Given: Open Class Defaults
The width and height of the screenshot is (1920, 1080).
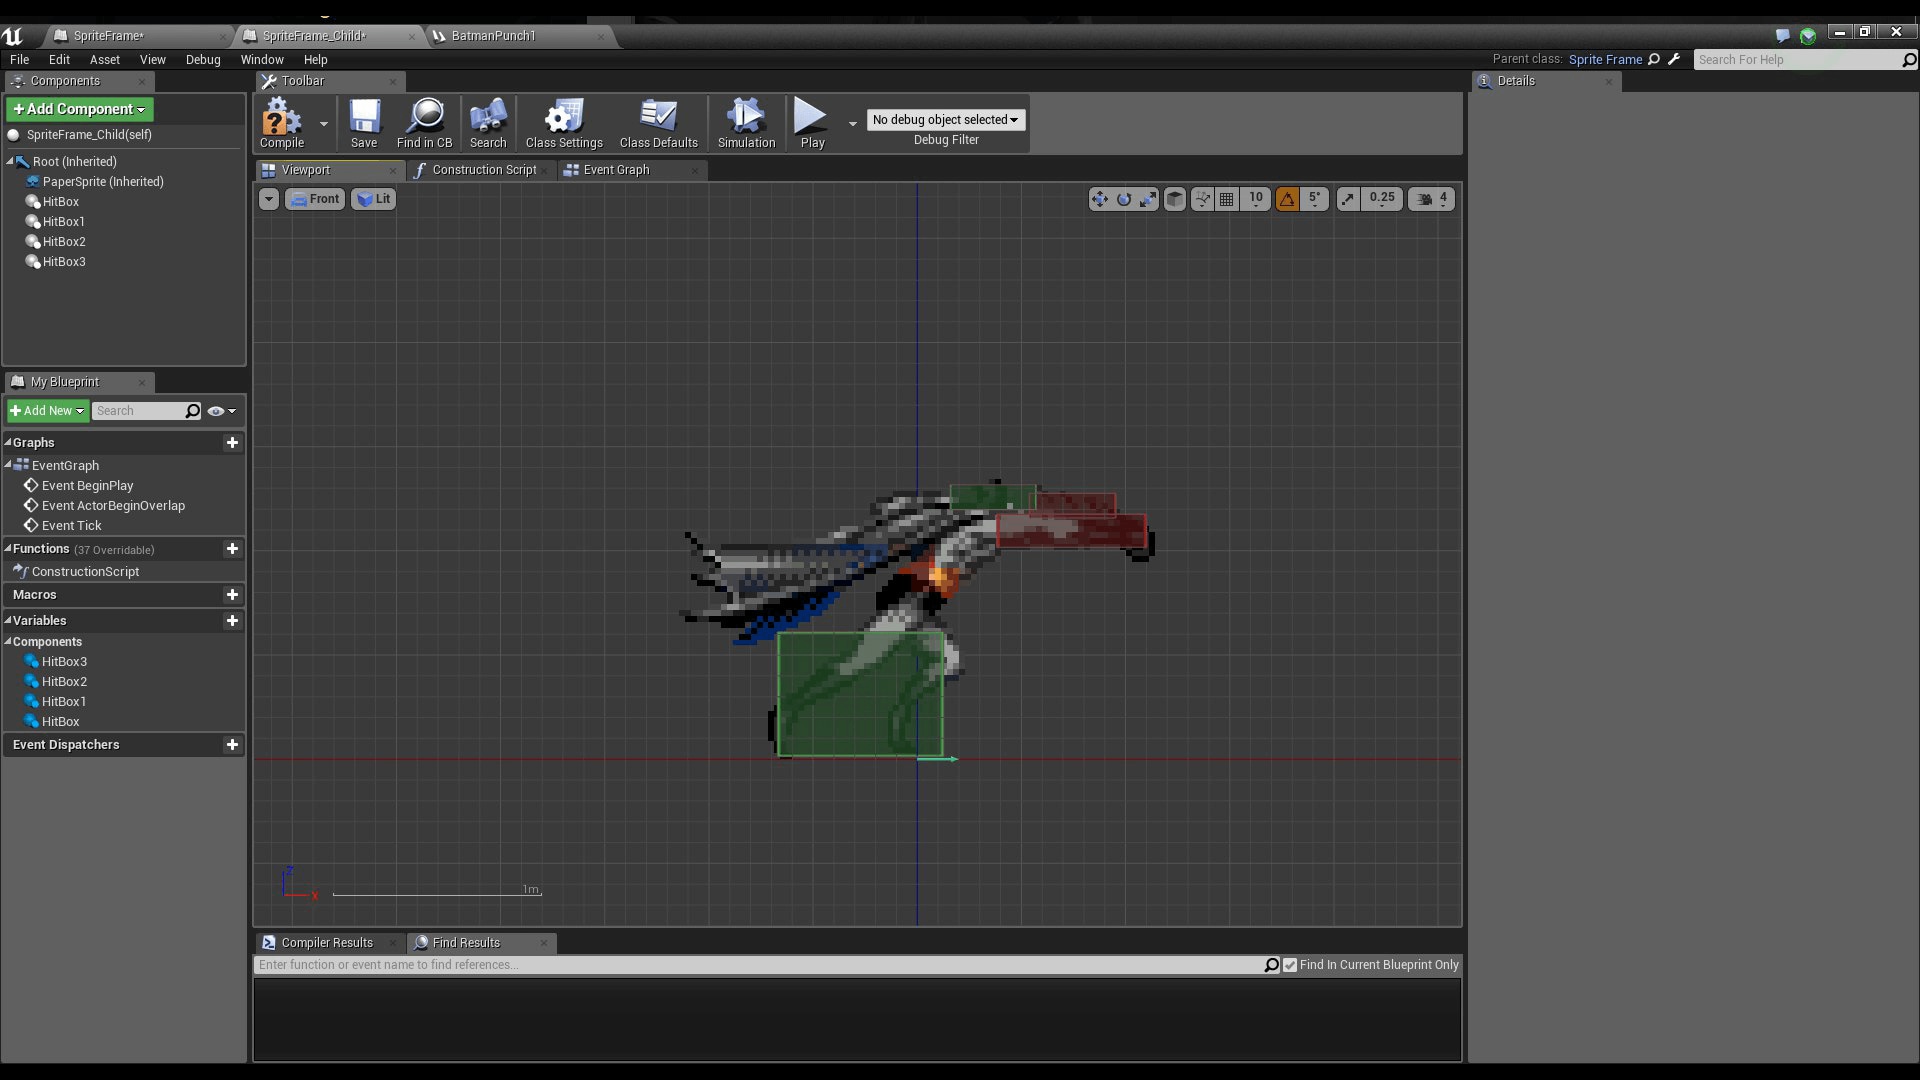Looking at the screenshot, I should pos(658,122).
